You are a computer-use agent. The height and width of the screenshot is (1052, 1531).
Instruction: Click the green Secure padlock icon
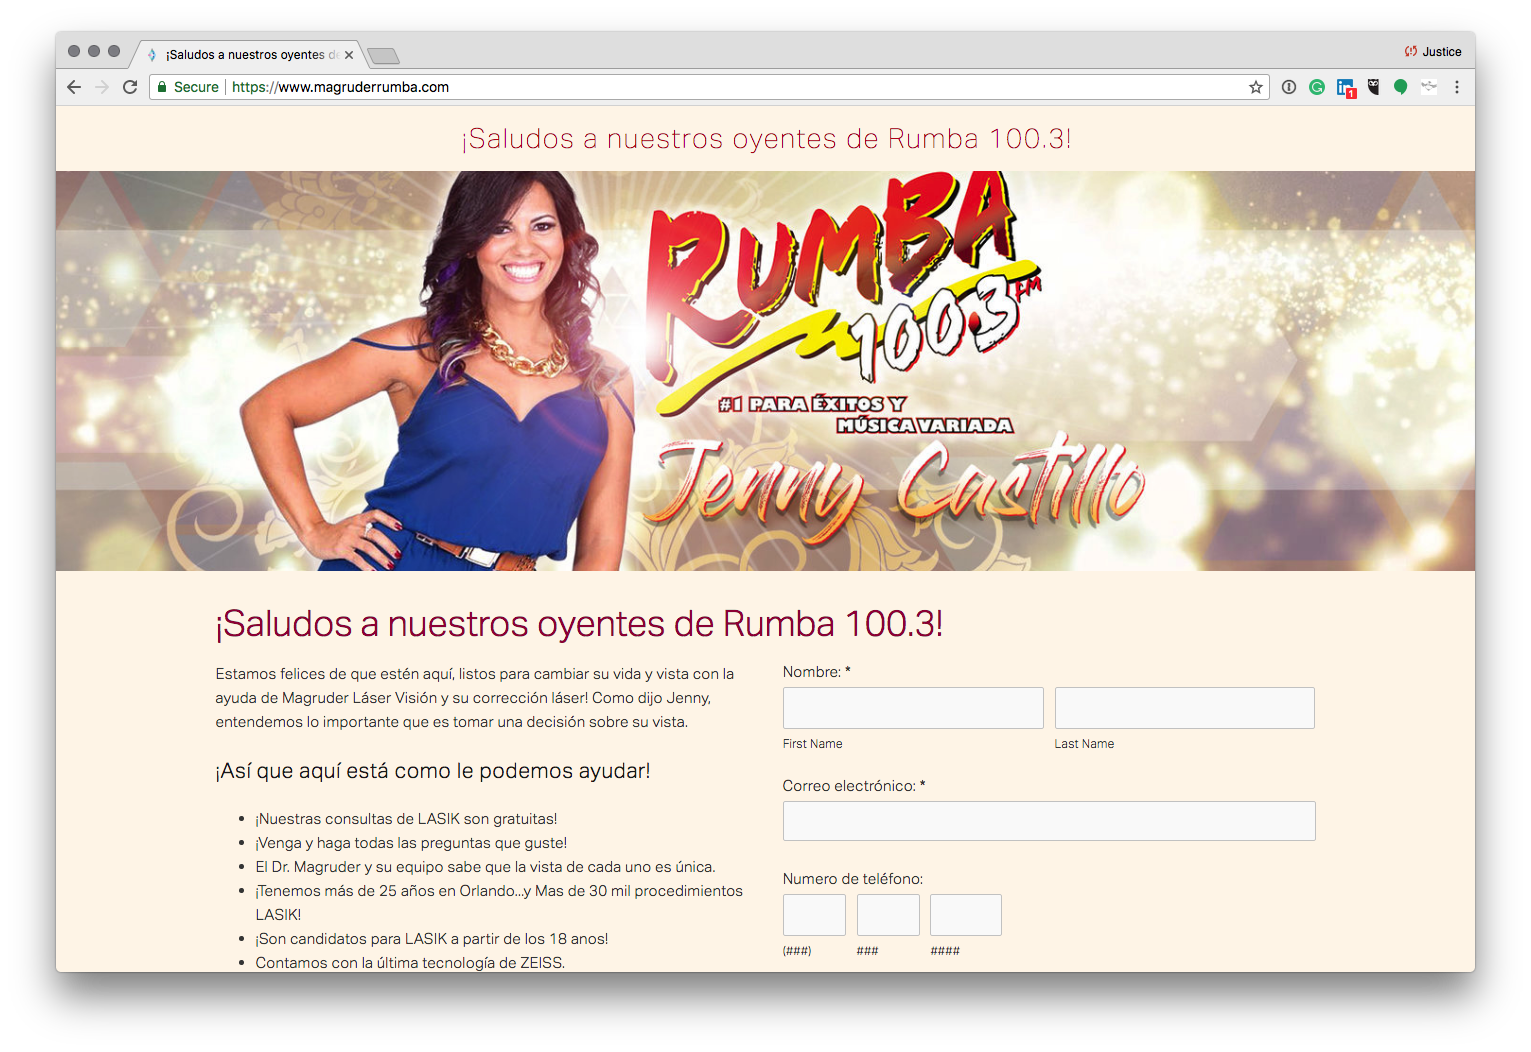click(x=162, y=87)
